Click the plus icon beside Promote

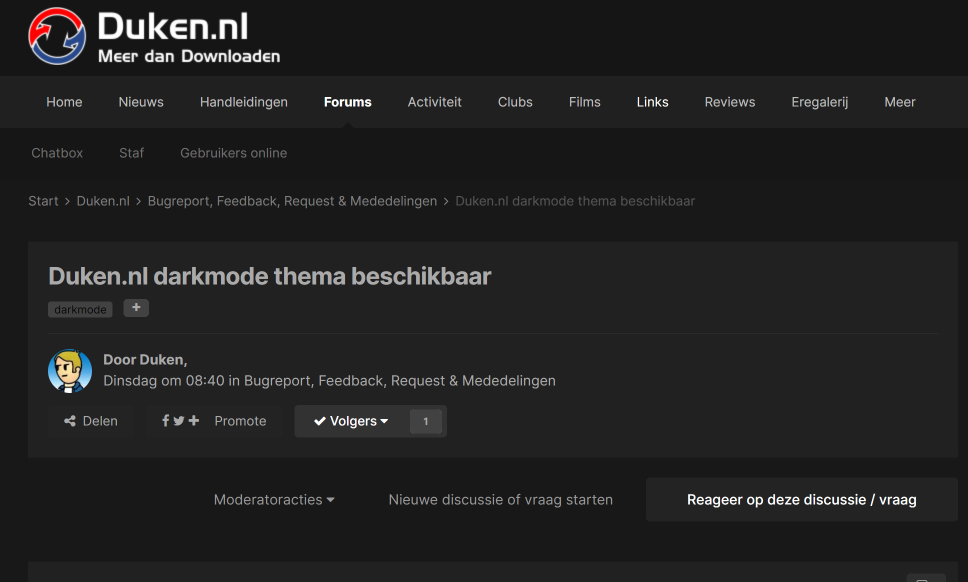coord(194,420)
